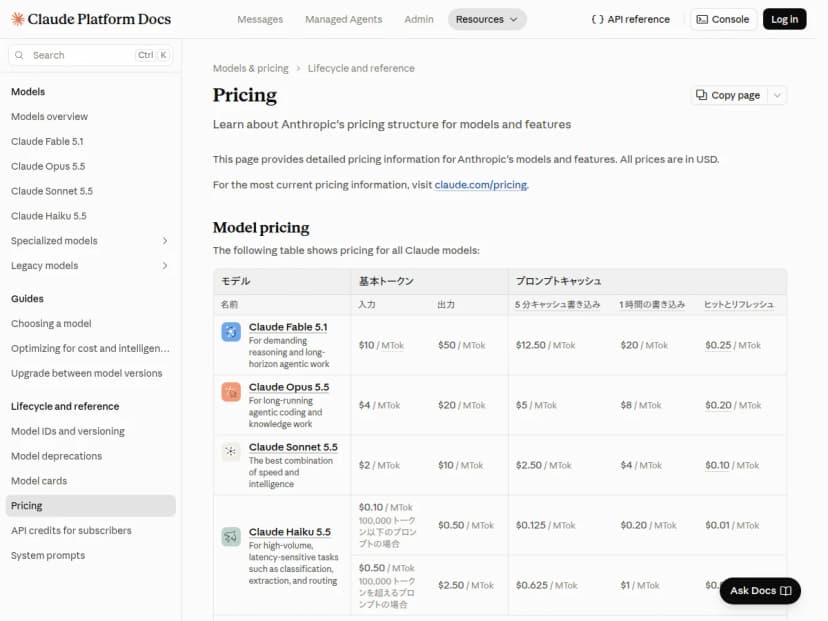Click the book icon in Ask Docs
The height and width of the screenshot is (621, 828).
786,590
